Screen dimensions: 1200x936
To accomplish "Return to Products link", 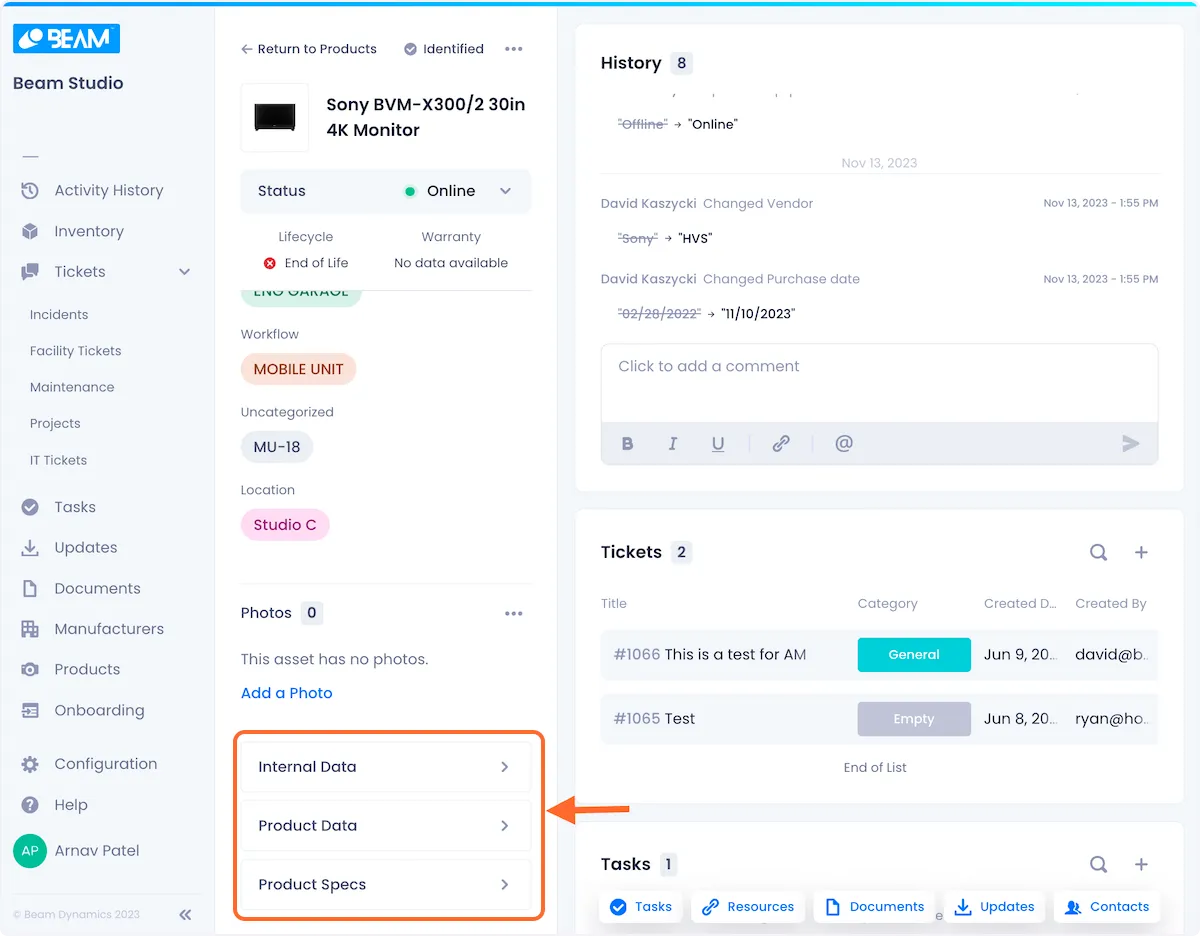I will (309, 49).
